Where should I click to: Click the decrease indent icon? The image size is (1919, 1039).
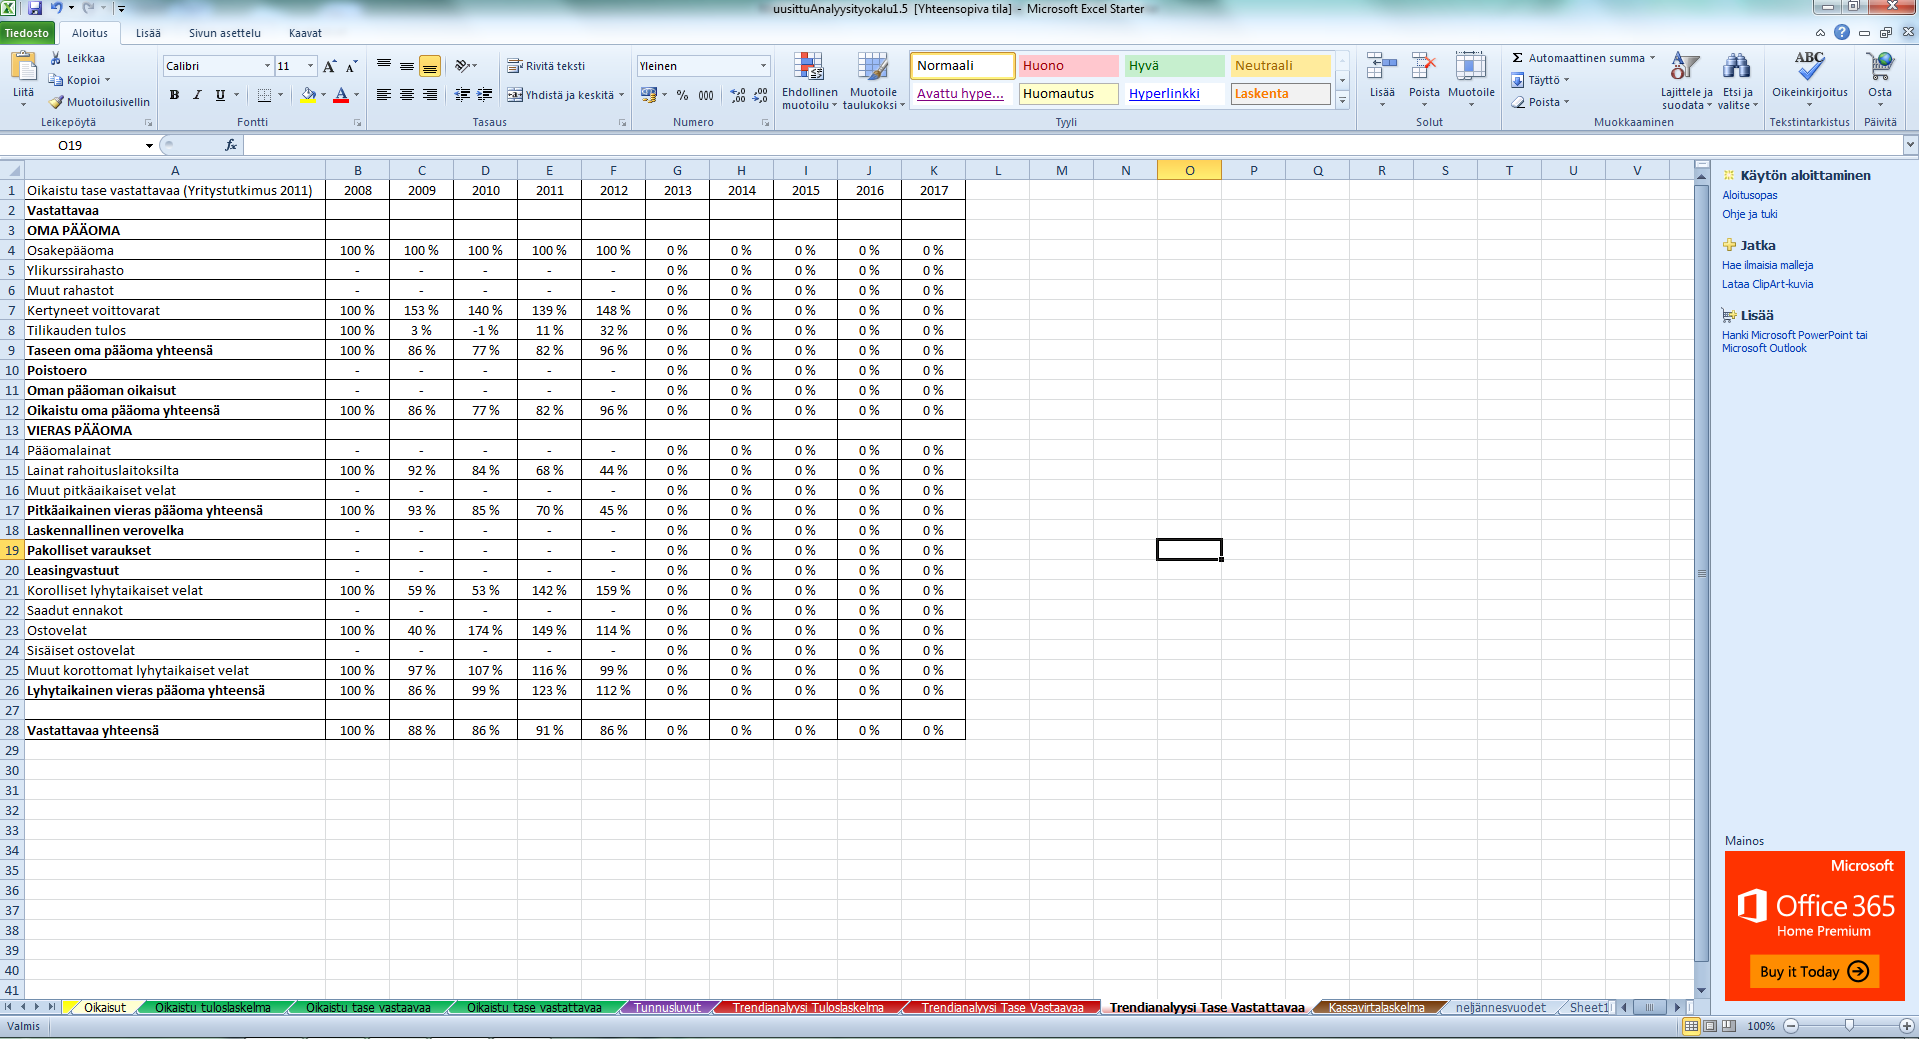point(462,95)
